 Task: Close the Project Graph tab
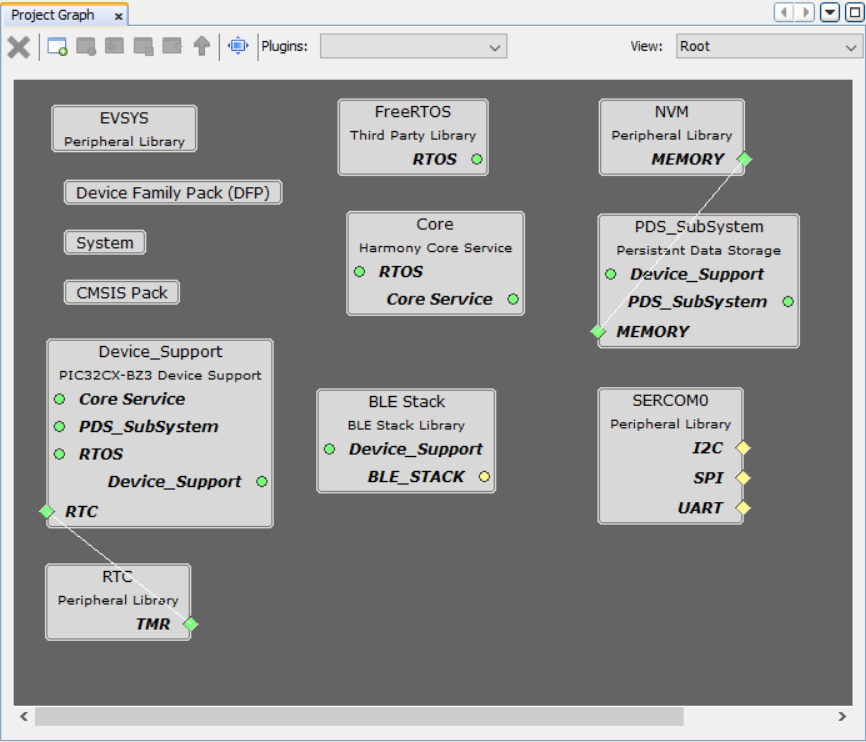(x=118, y=16)
